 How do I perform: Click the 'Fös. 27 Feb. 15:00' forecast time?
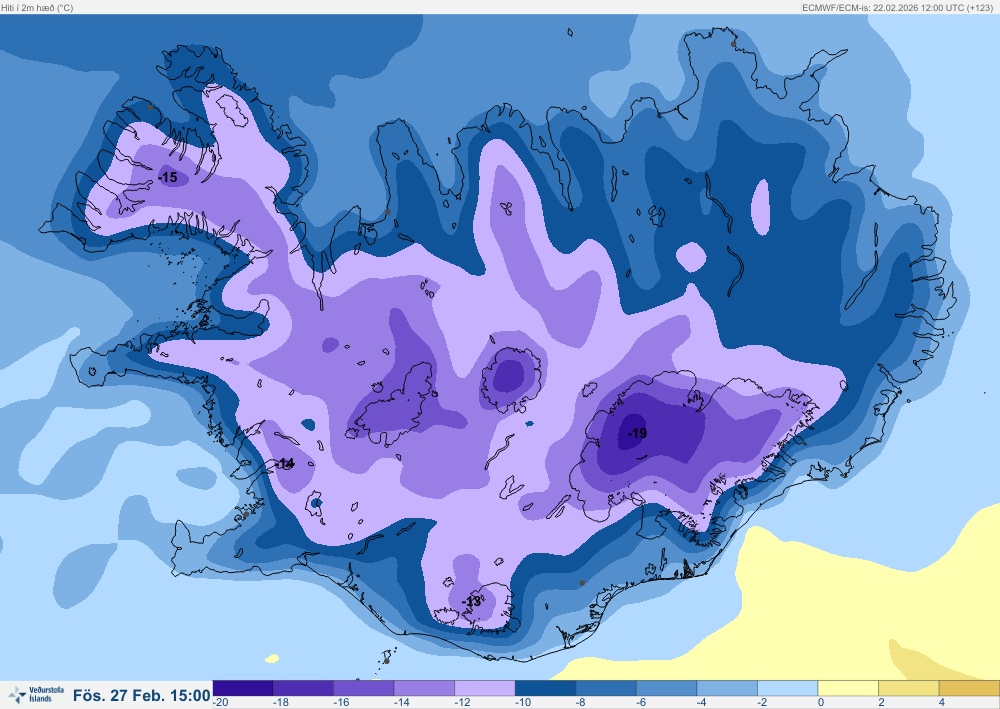(141, 695)
